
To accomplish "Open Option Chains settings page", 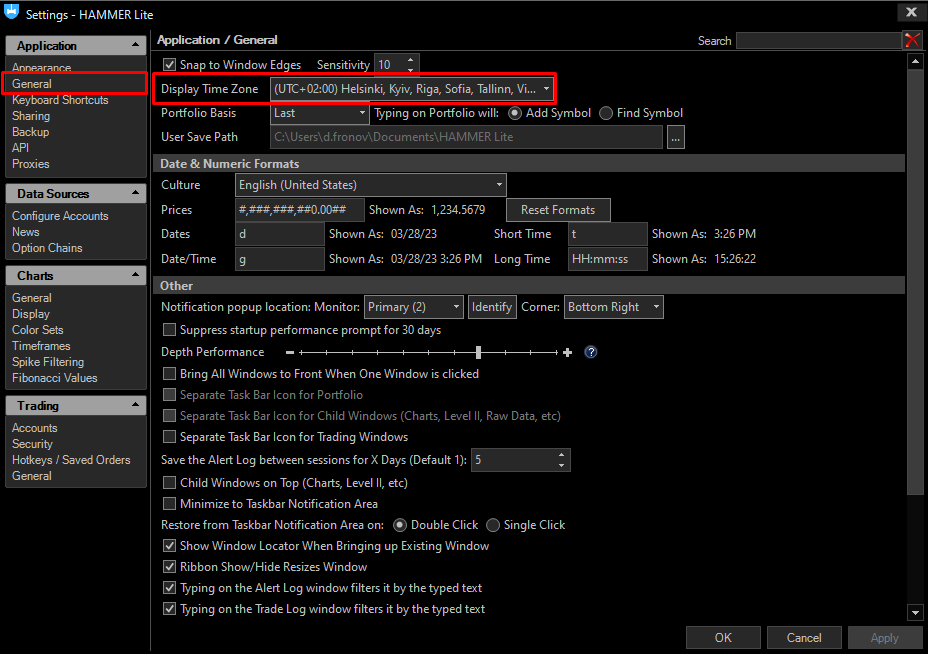I will coord(47,248).
